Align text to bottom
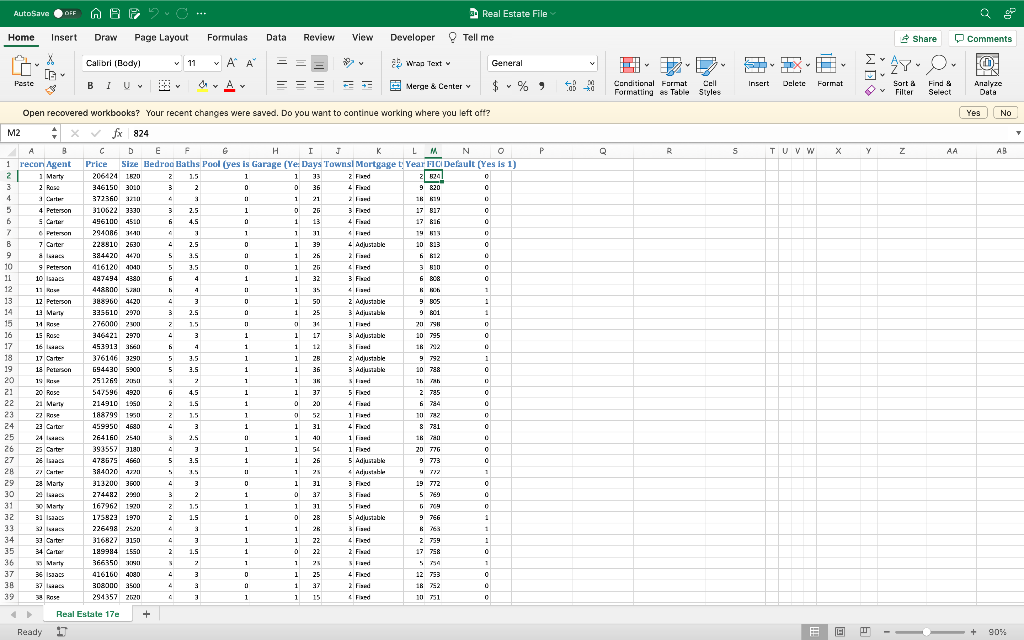 coord(319,63)
